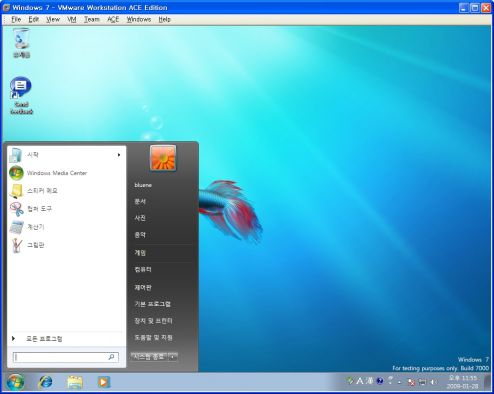This screenshot has width=494, height=394.
Task: Click the Windows Start orb
Action: tap(15, 382)
